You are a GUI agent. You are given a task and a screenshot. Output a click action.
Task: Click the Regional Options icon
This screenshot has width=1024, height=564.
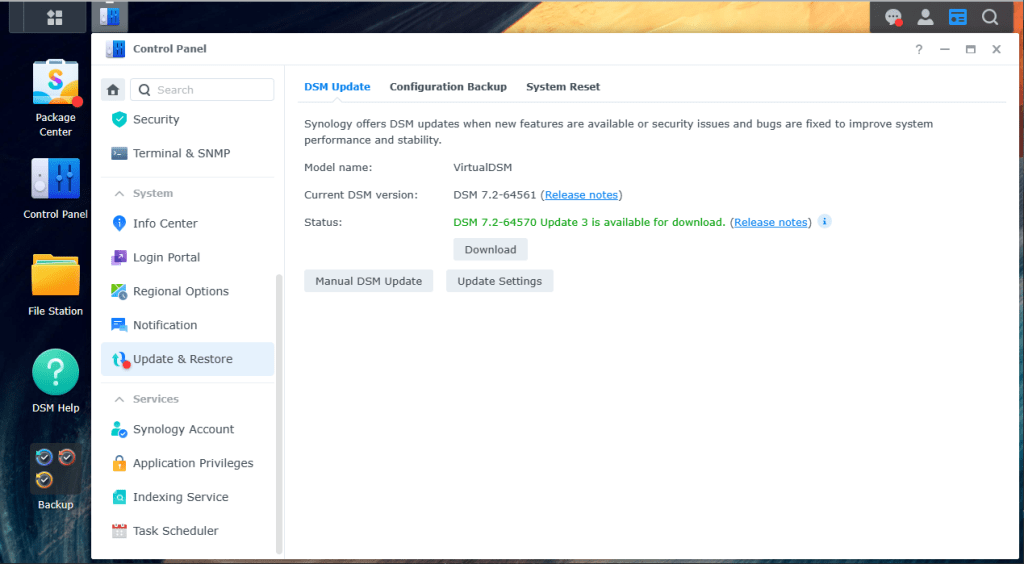(x=119, y=291)
